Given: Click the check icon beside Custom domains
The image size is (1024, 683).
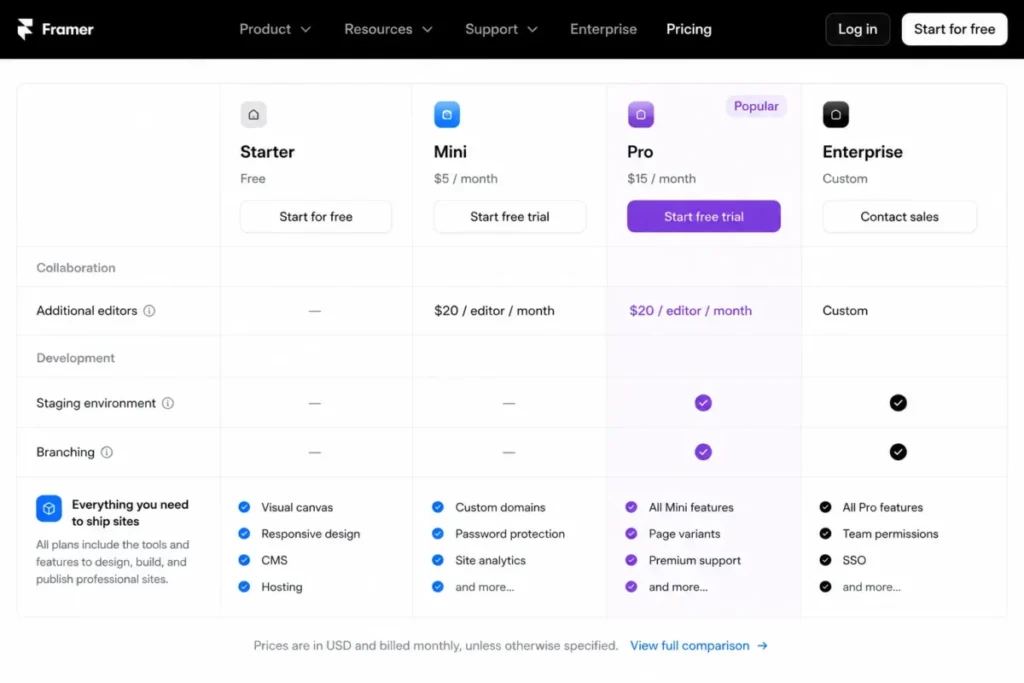Looking at the screenshot, I should point(438,507).
